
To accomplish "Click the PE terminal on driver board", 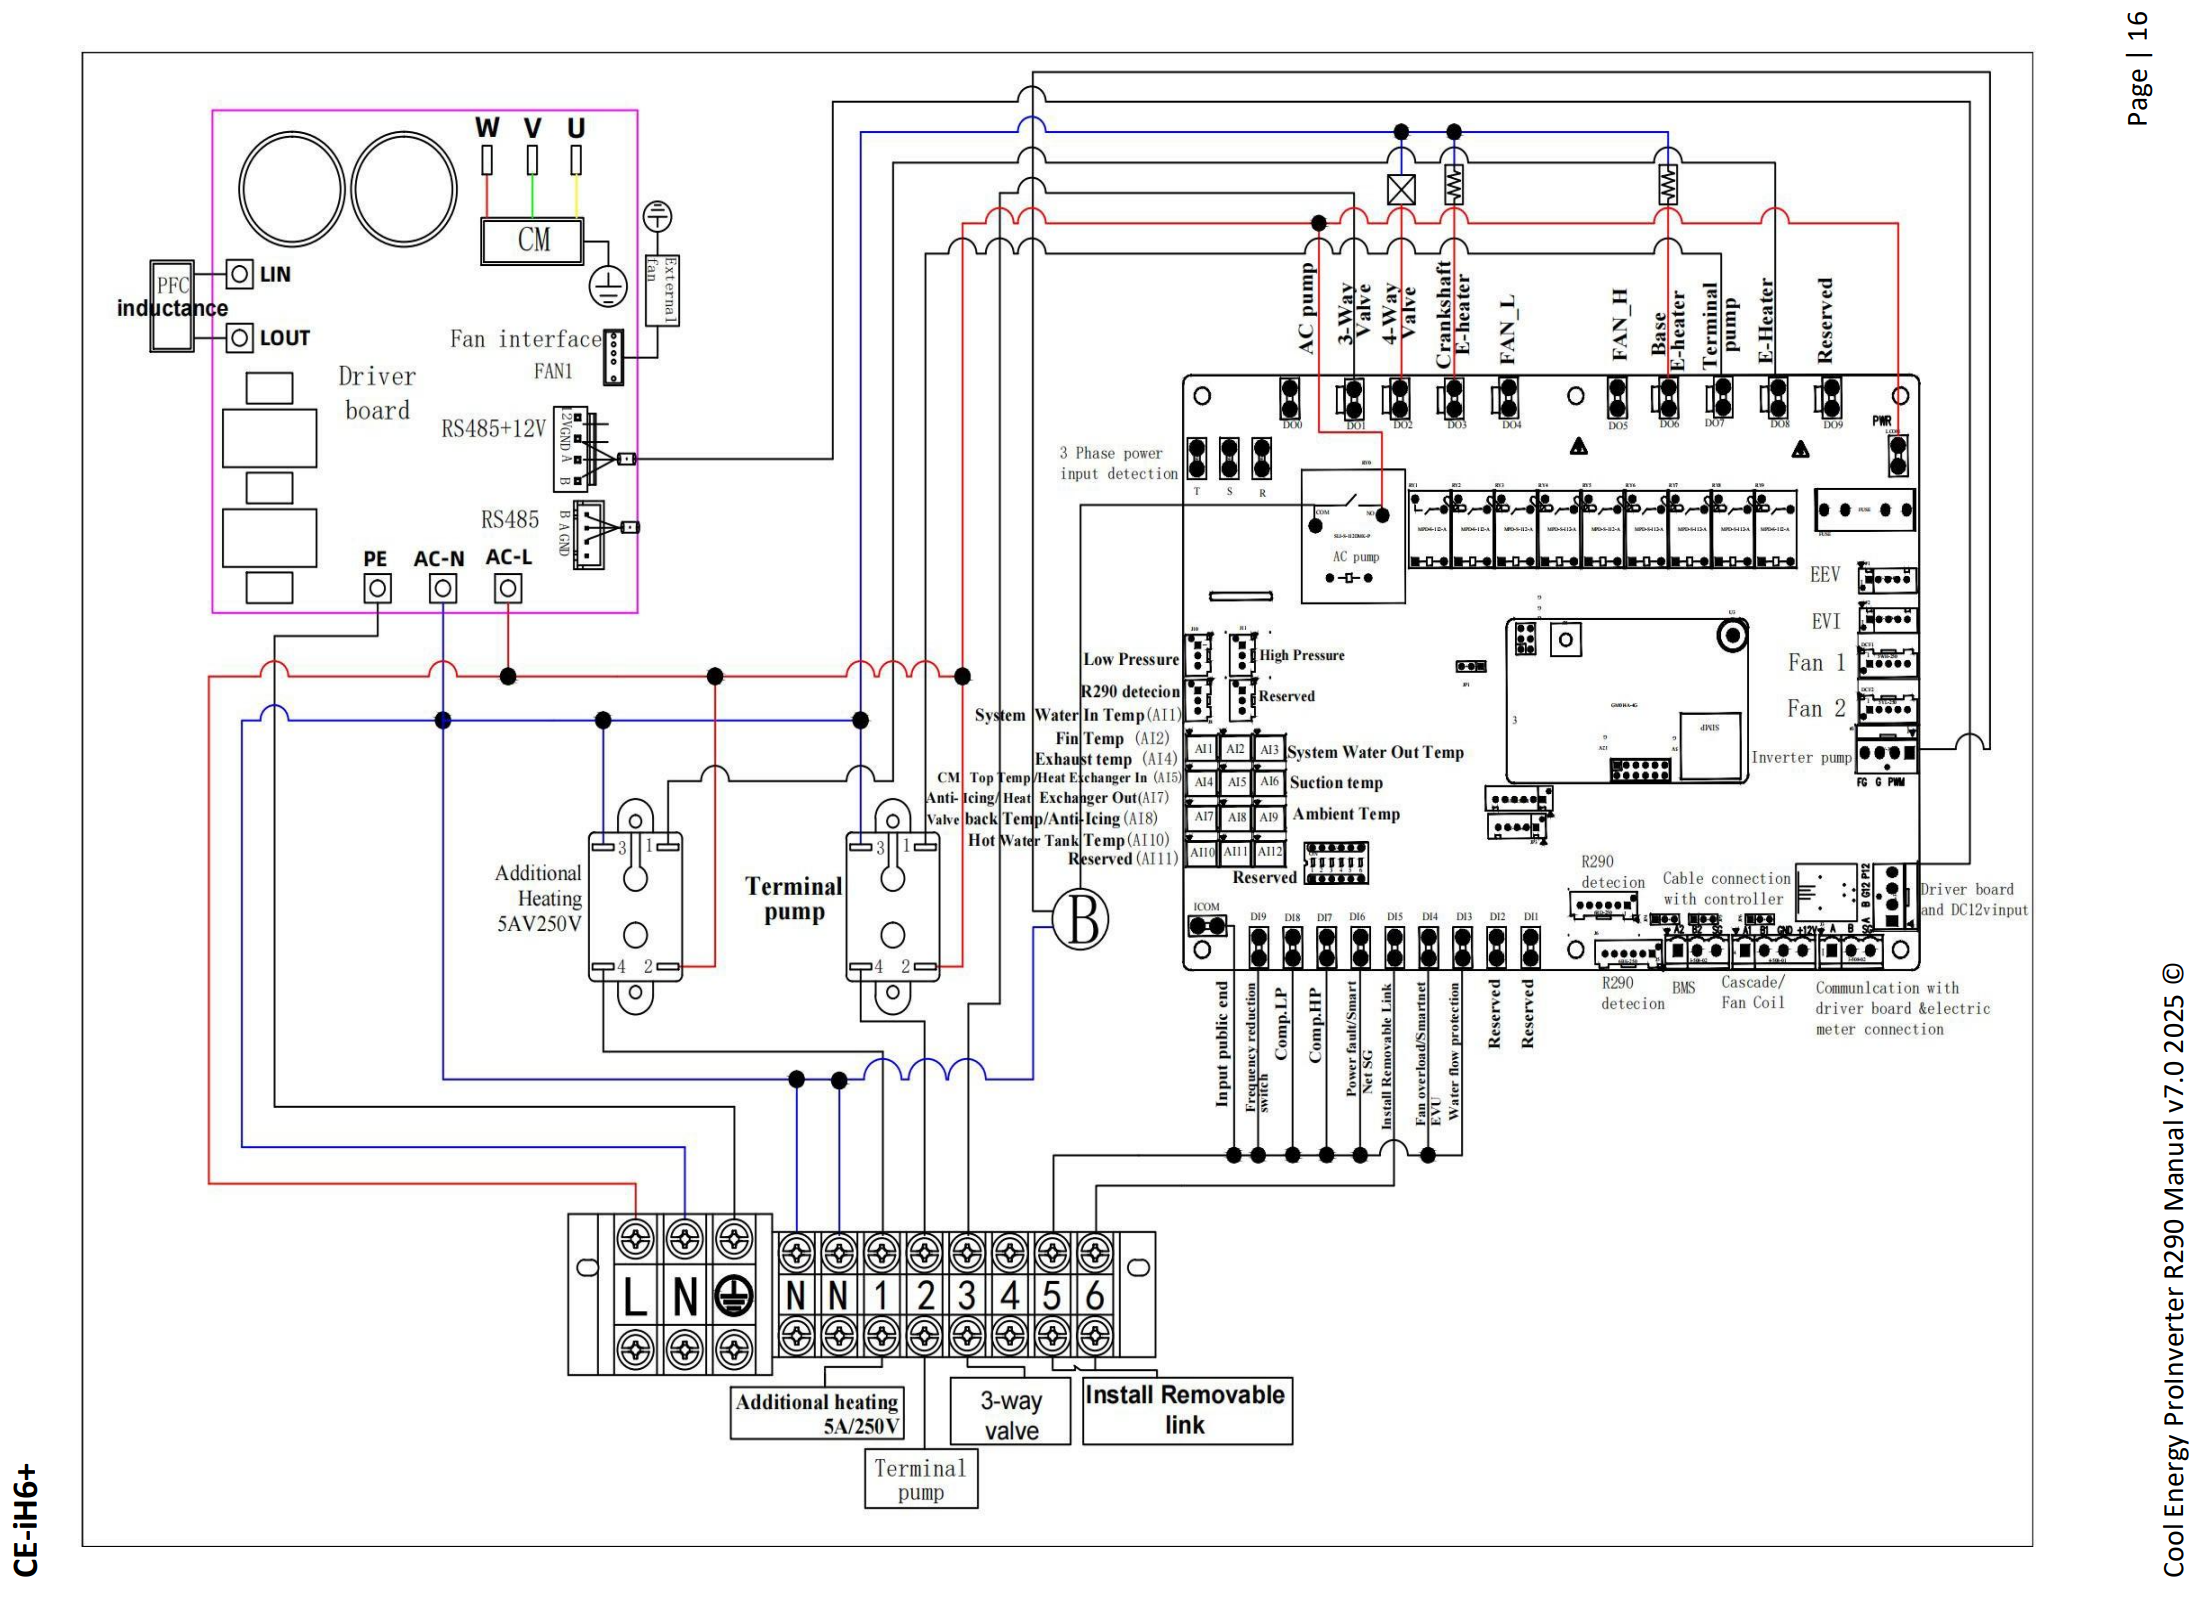I will (377, 588).
